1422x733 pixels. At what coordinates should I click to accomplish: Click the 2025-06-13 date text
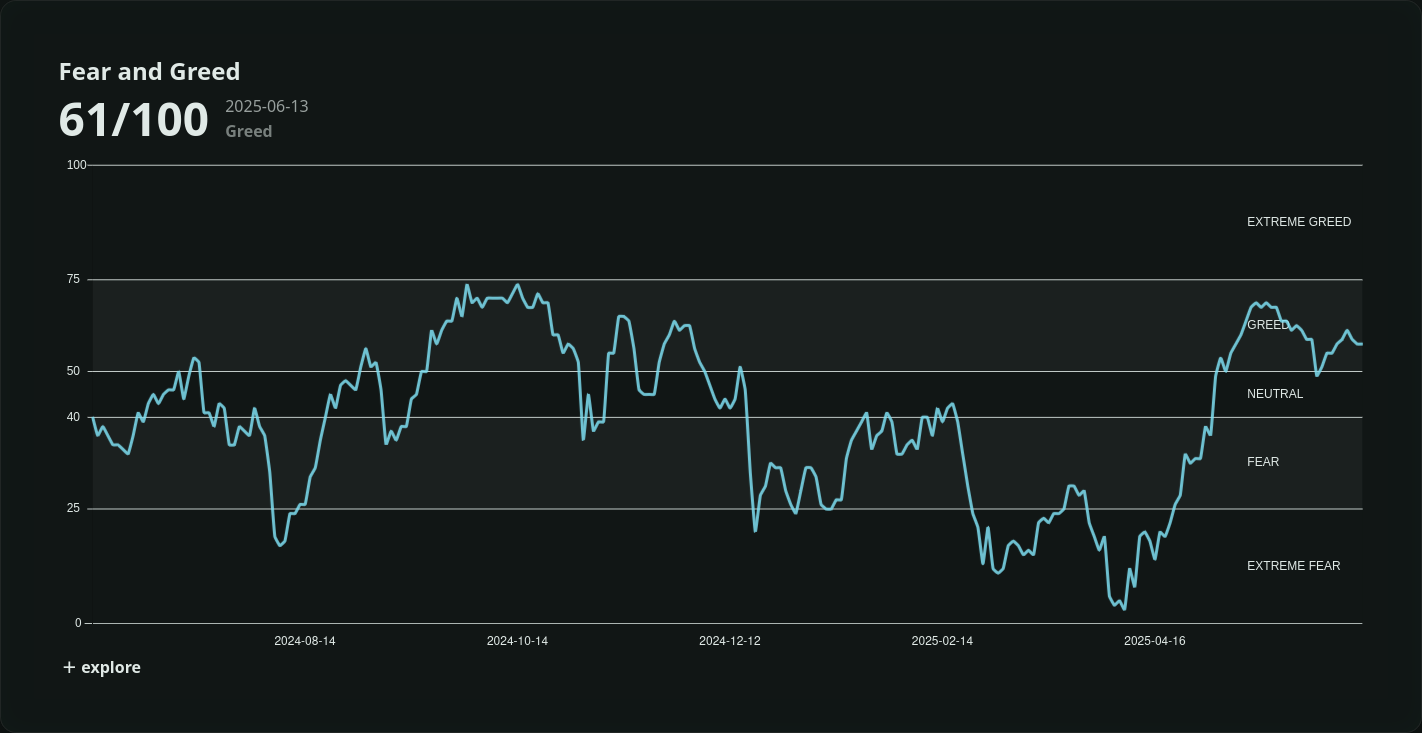pos(266,106)
